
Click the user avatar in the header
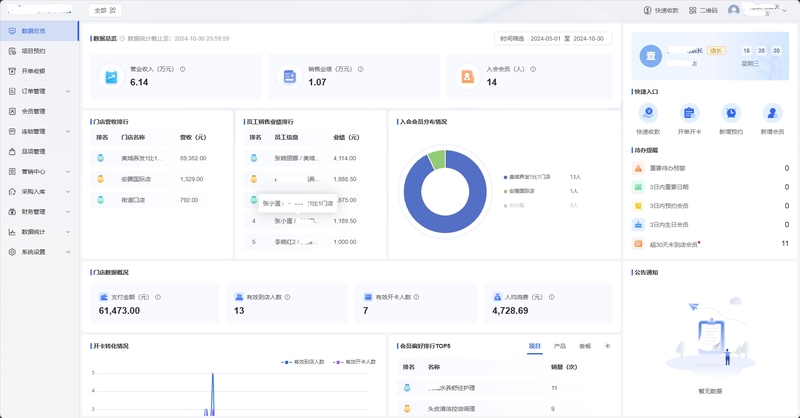tap(734, 10)
